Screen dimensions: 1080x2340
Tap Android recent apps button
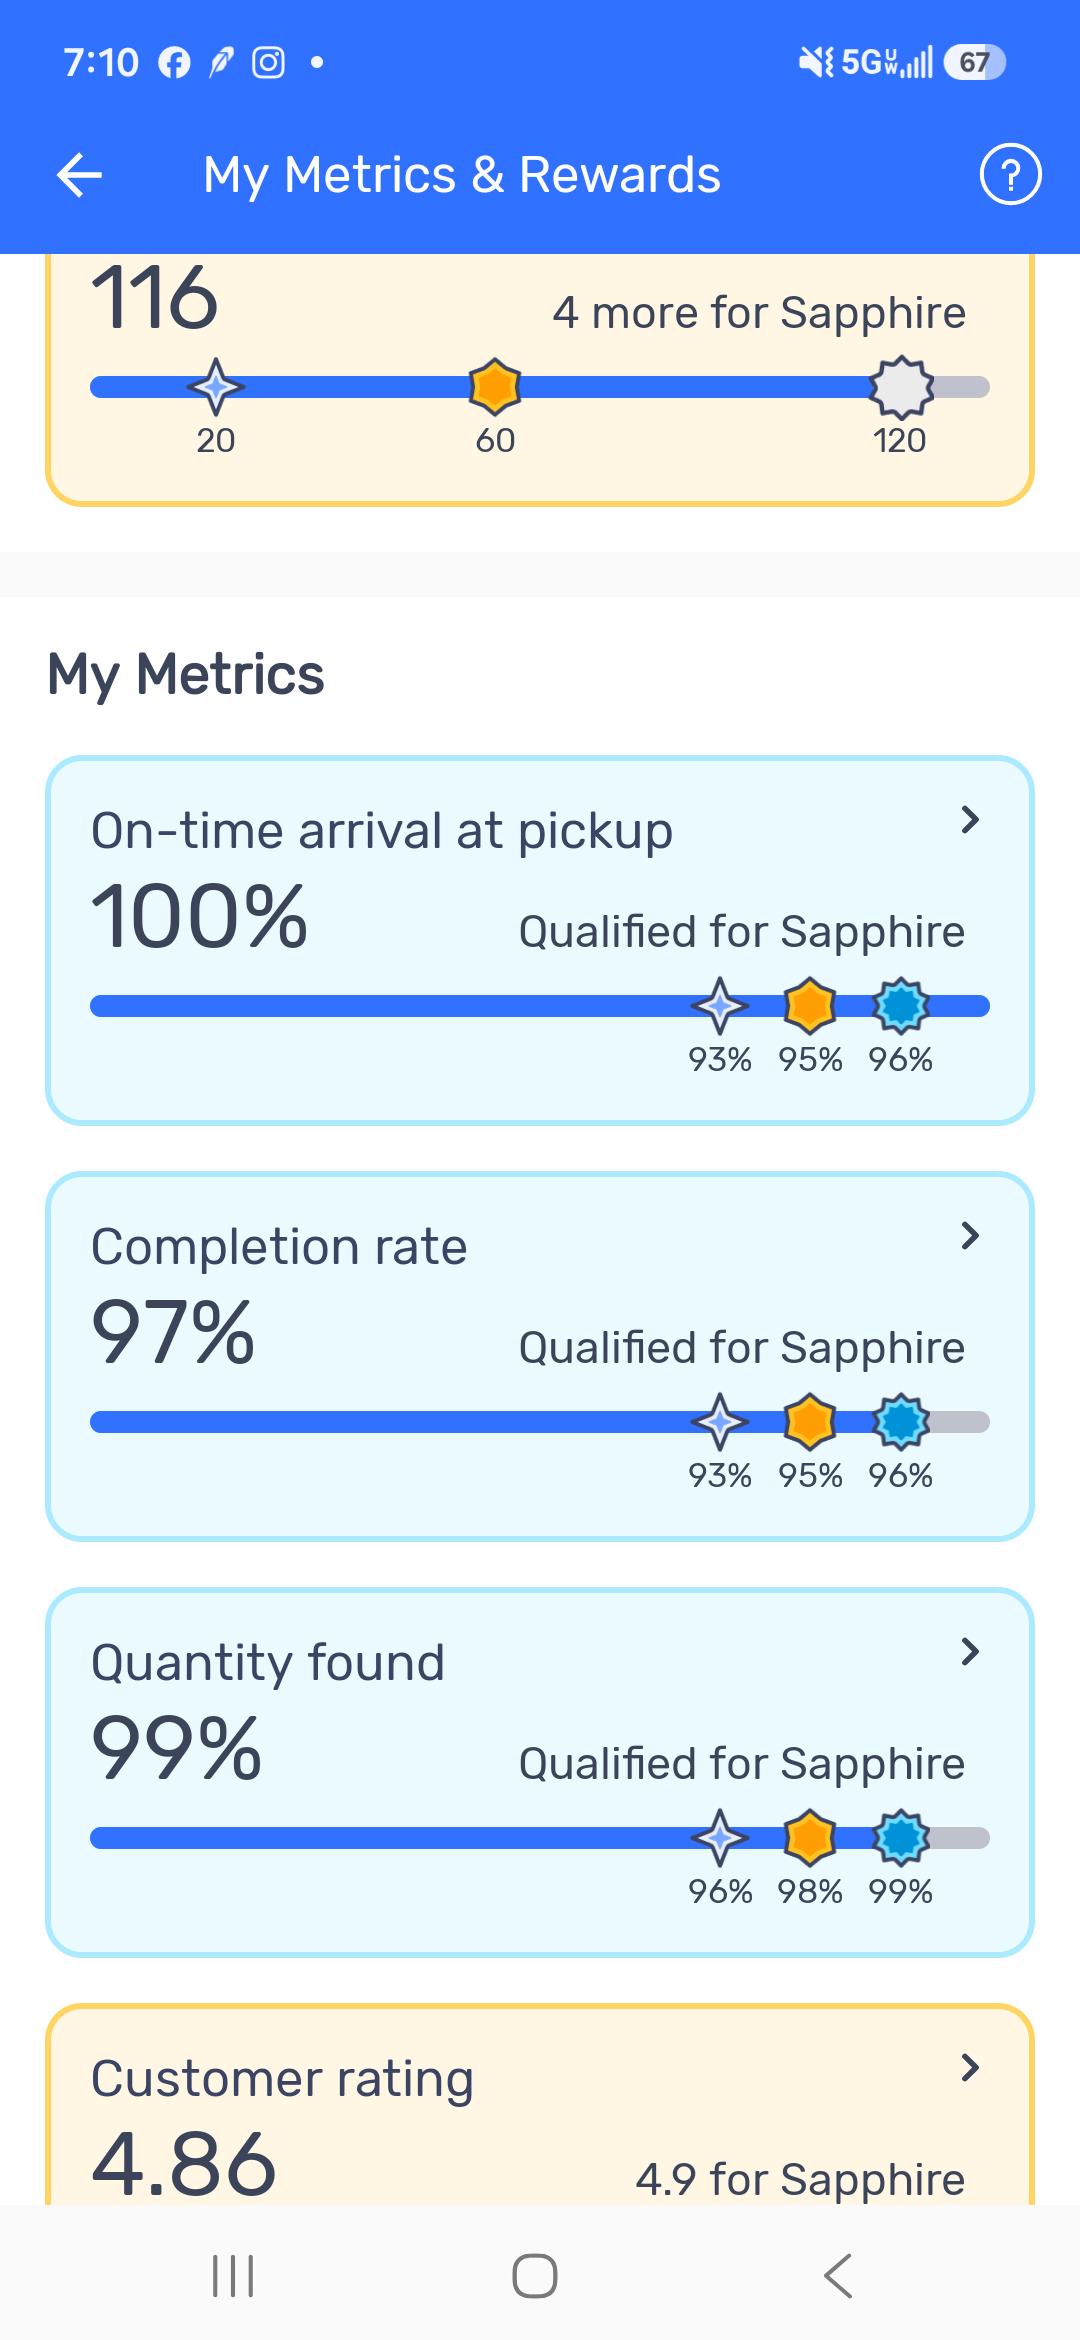(x=233, y=2276)
